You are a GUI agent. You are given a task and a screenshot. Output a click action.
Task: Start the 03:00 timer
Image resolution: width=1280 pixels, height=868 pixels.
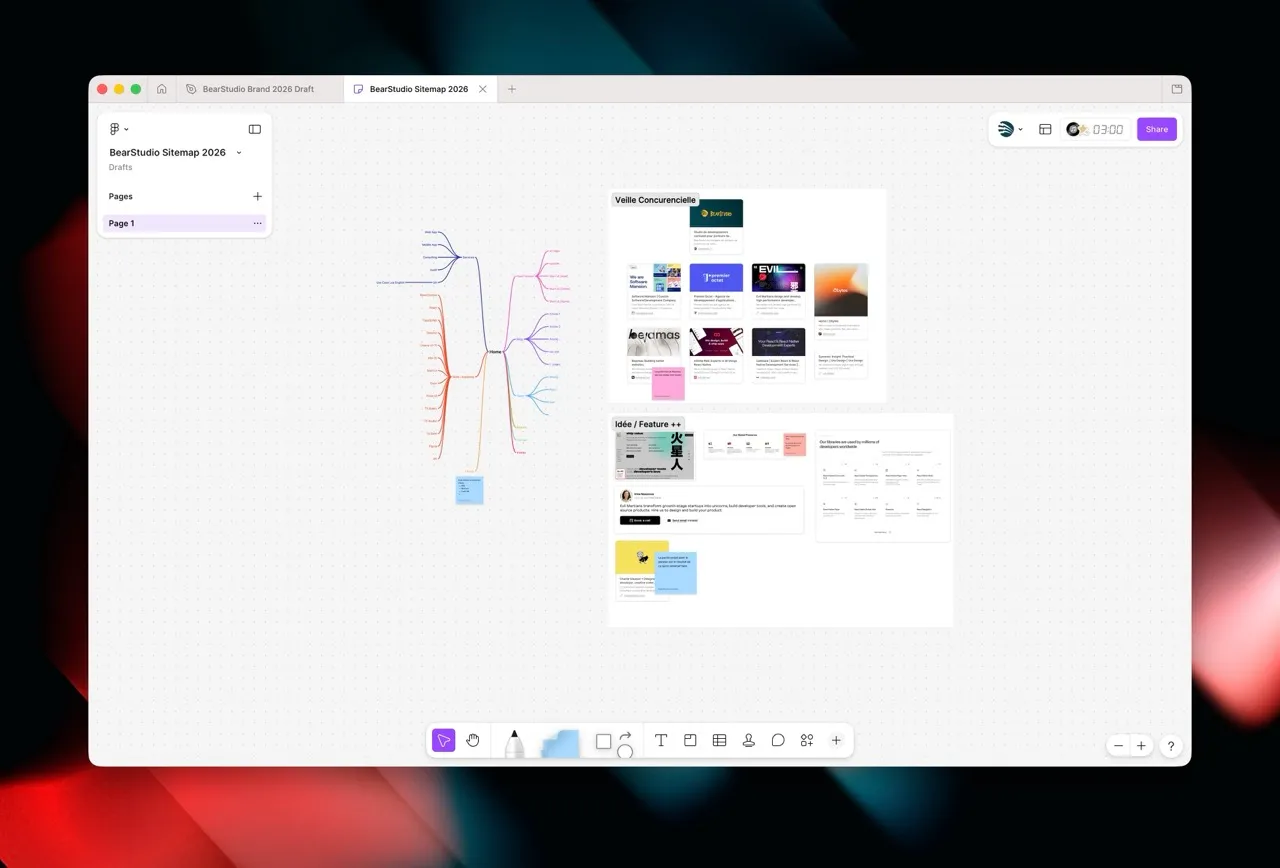(x=1095, y=129)
